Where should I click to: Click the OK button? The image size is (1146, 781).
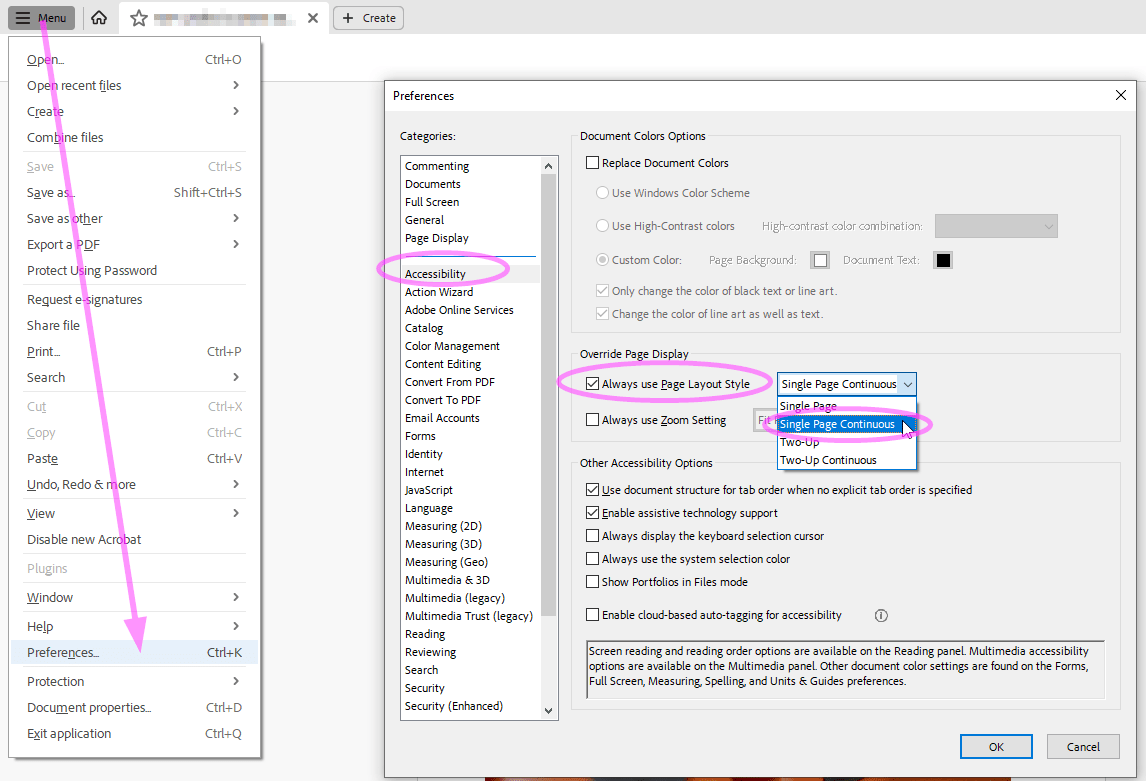coord(996,746)
